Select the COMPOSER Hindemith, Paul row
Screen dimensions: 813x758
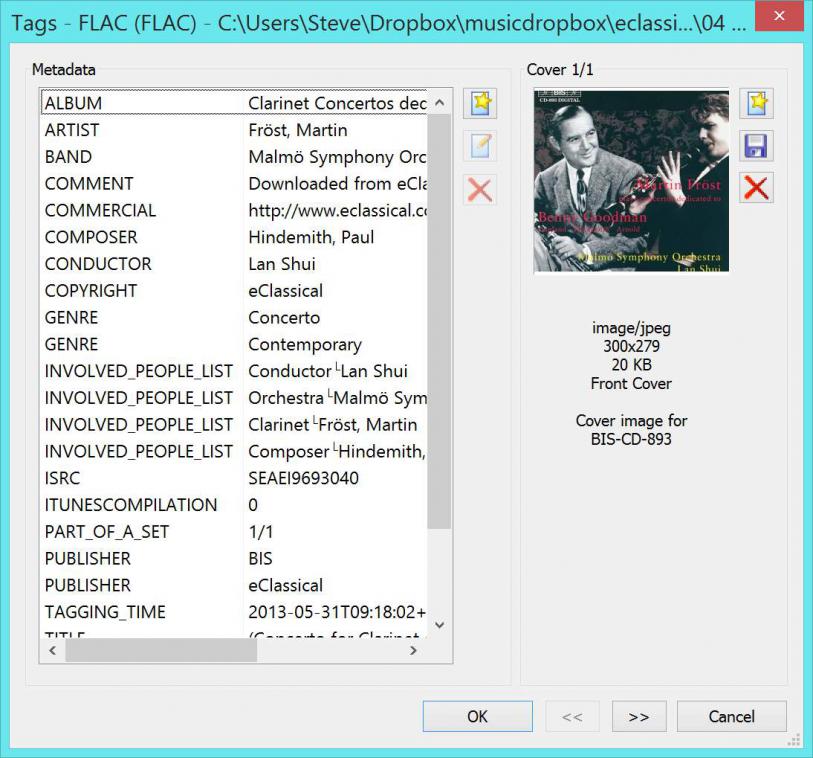click(x=235, y=237)
